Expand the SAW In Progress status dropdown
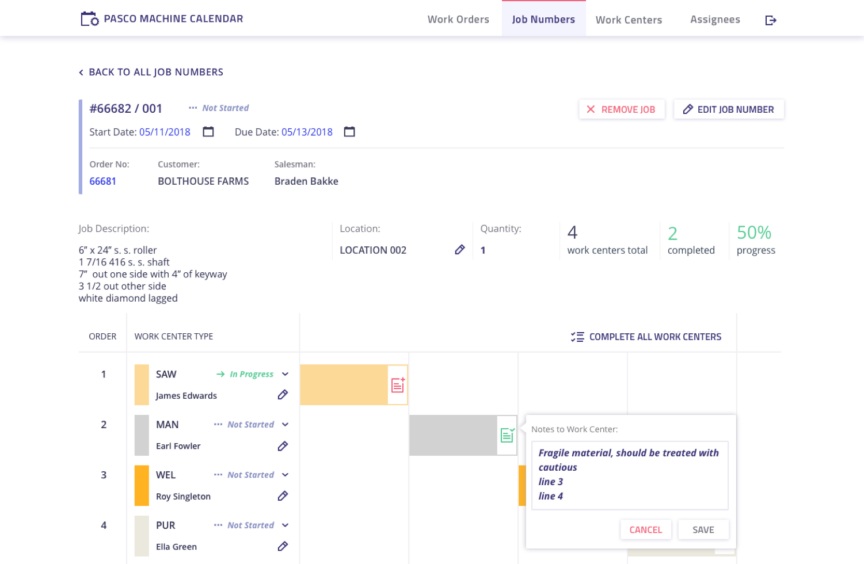 pyautogui.click(x=285, y=374)
